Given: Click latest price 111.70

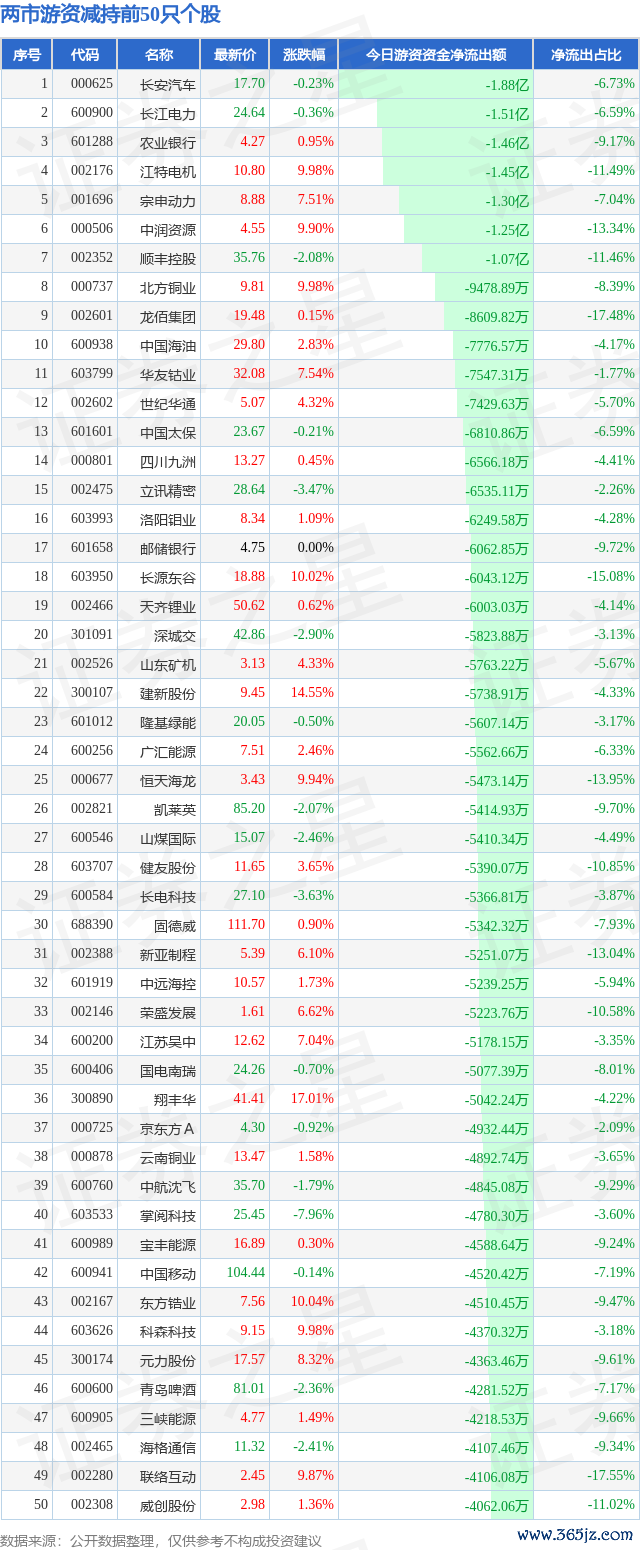Looking at the screenshot, I should pos(245,925).
